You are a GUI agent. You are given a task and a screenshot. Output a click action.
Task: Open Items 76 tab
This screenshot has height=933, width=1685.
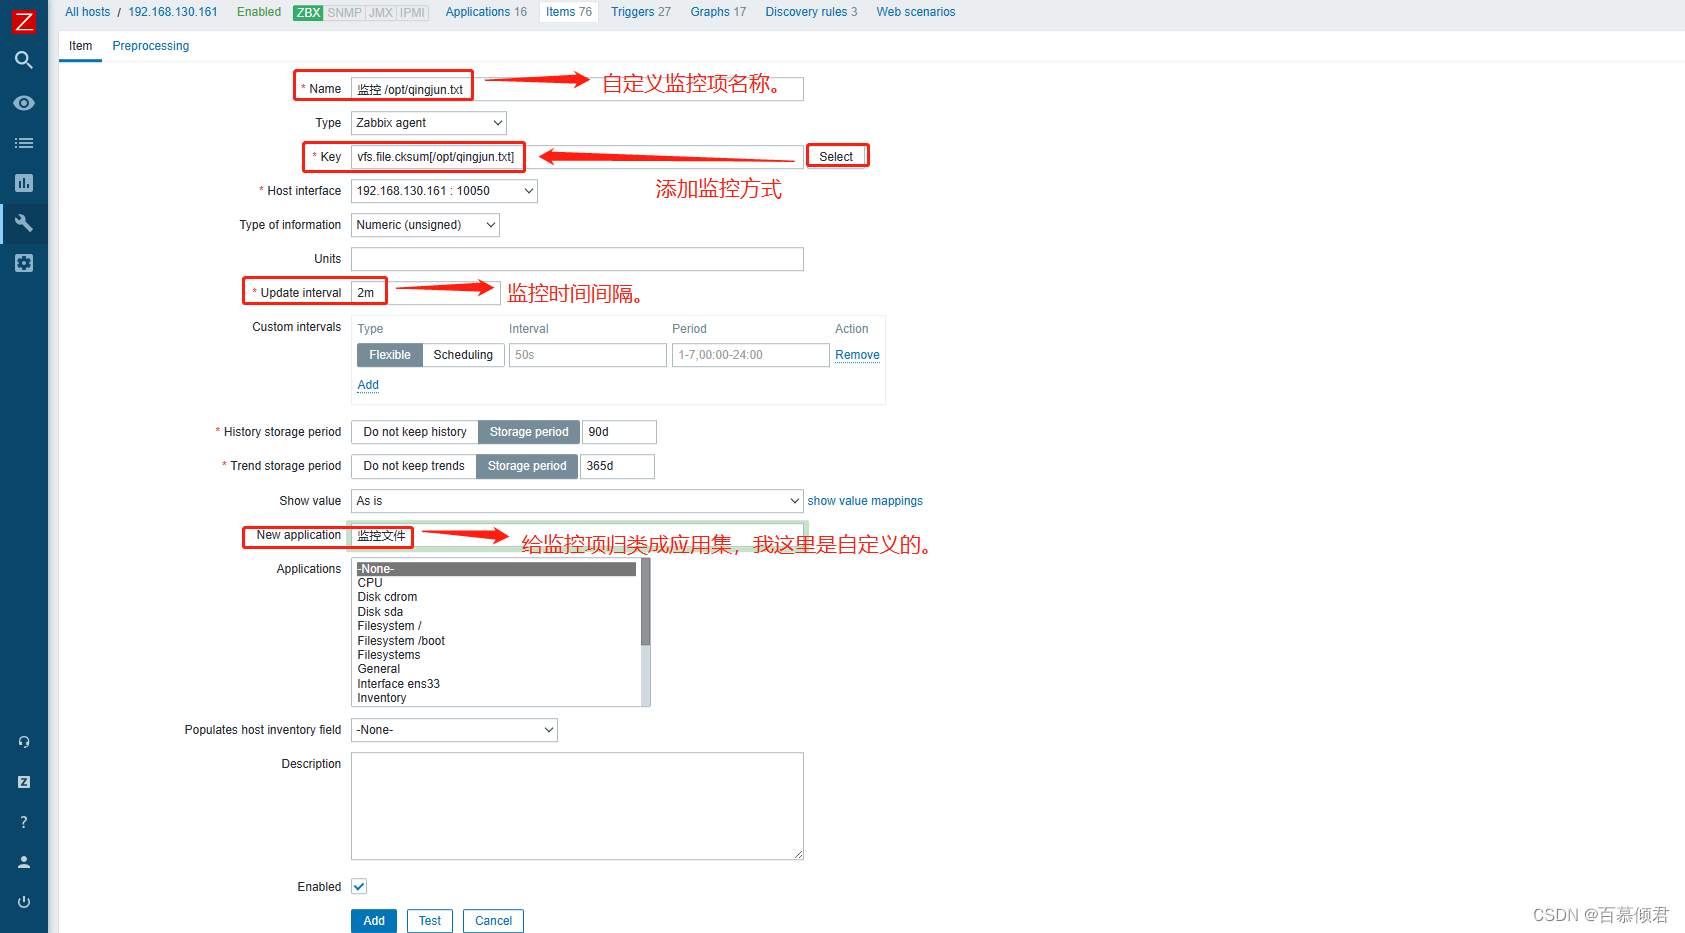tap(569, 12)
